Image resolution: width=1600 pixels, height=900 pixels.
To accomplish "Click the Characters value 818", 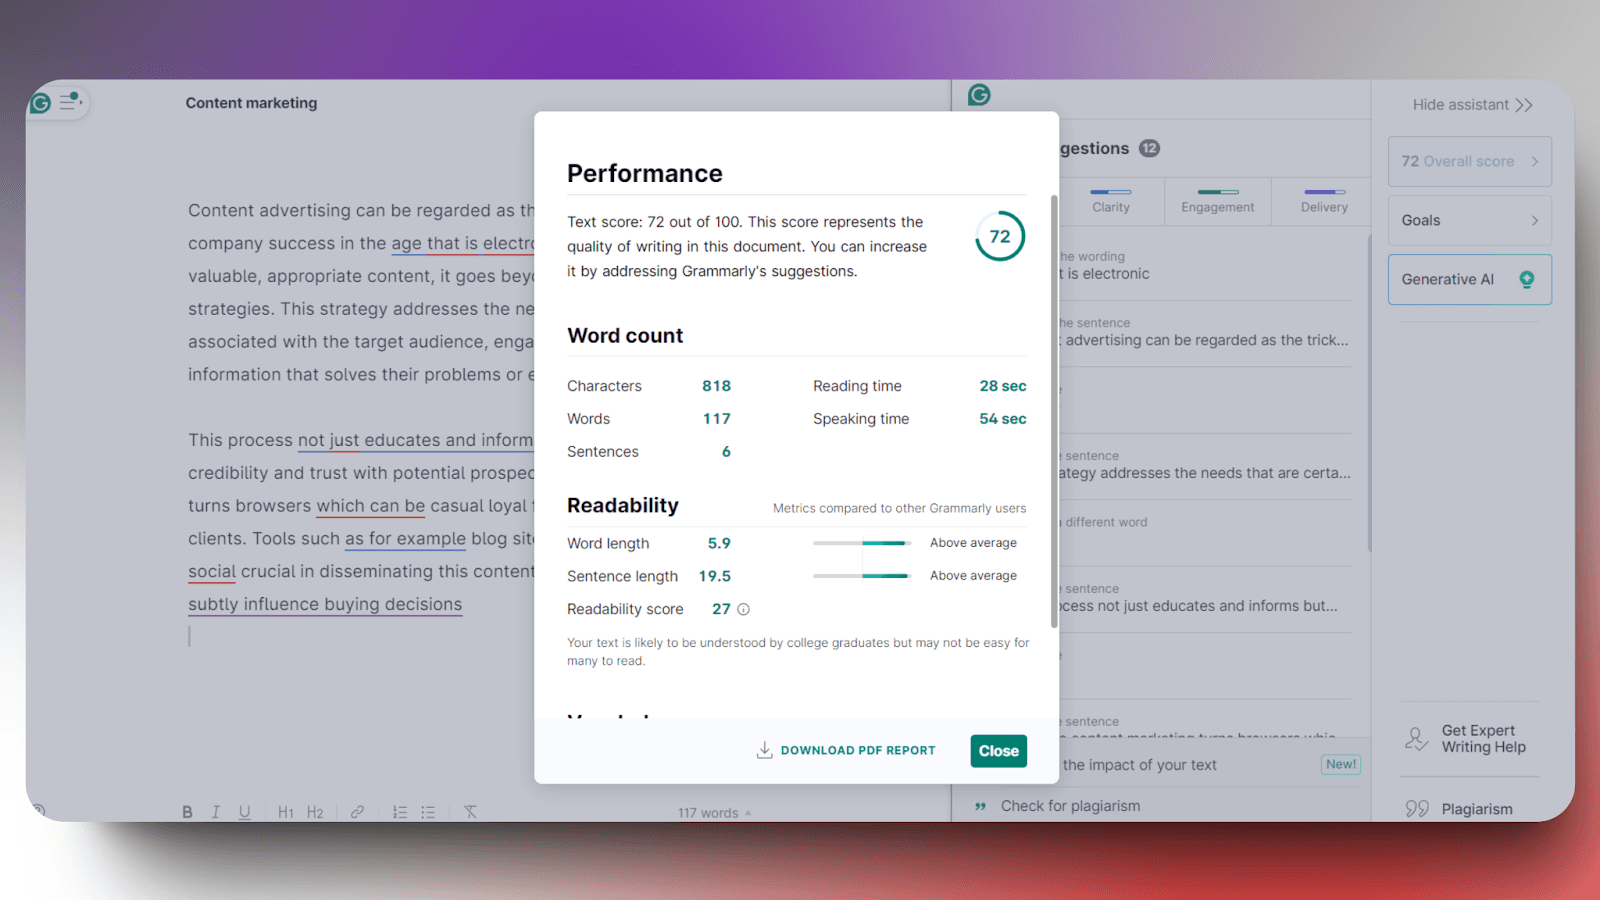I will 716,386.
